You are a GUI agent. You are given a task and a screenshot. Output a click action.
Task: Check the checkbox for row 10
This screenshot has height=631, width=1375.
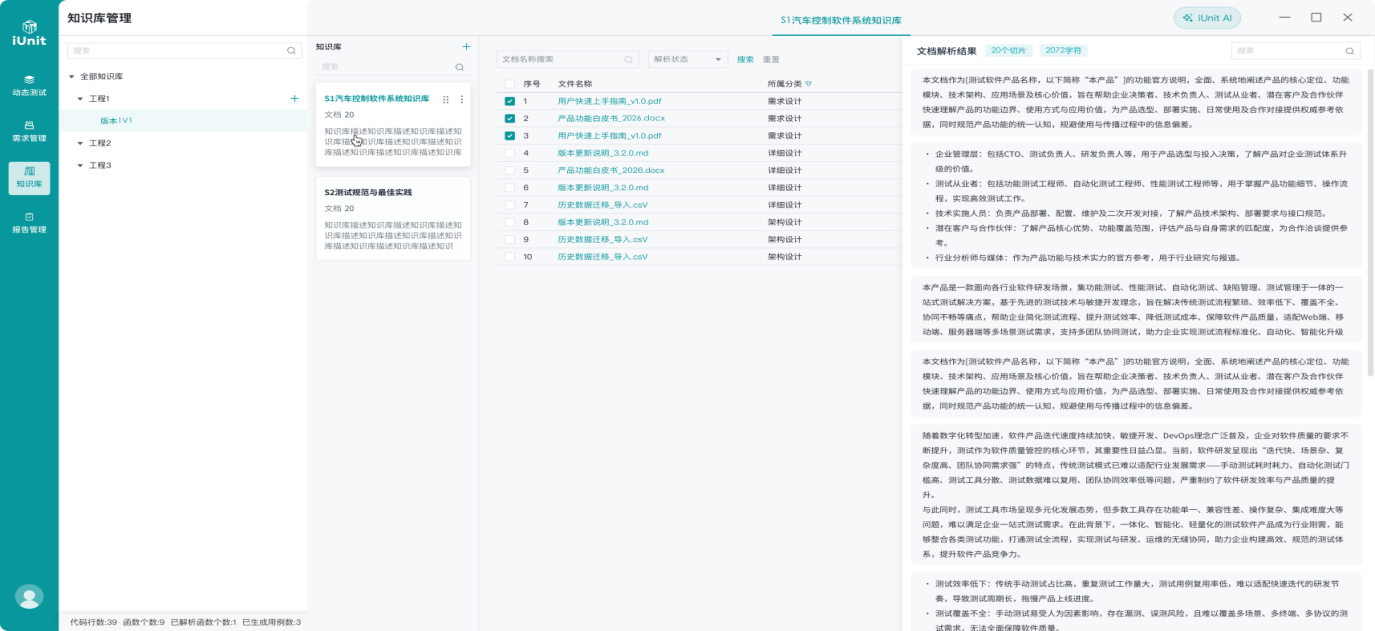coord(510,257)
